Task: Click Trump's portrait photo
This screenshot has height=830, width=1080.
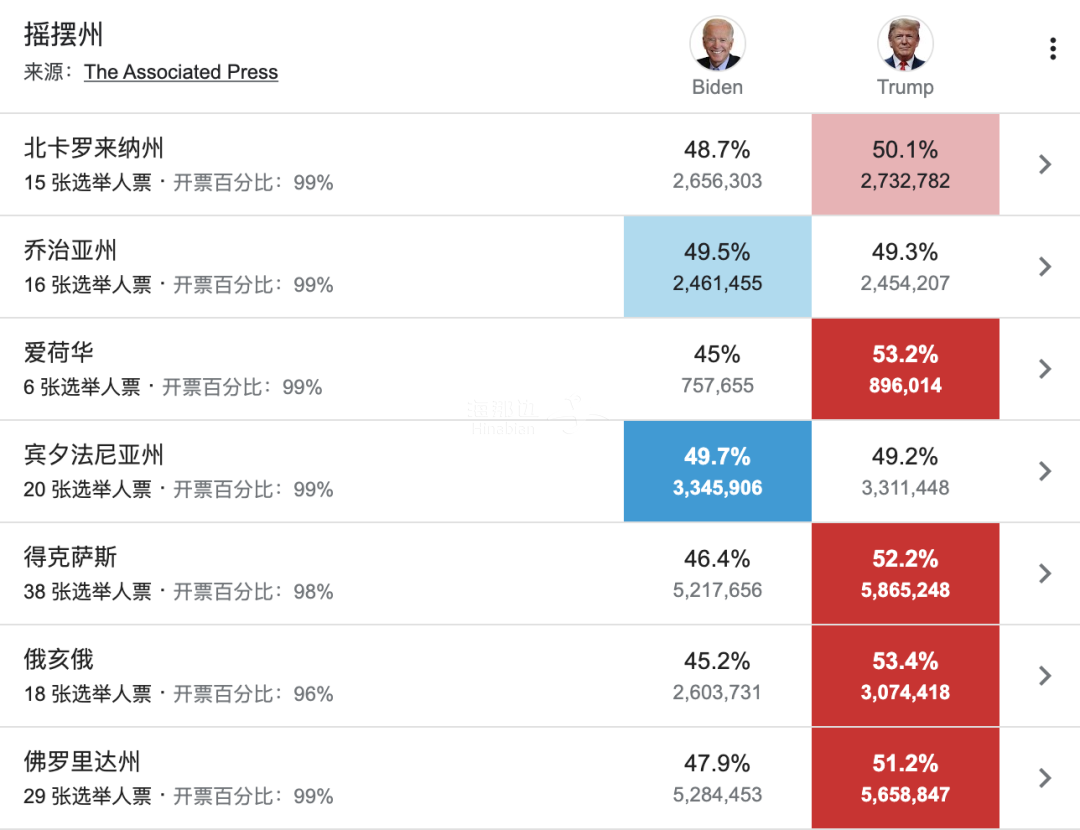Action: click(905, 44)
